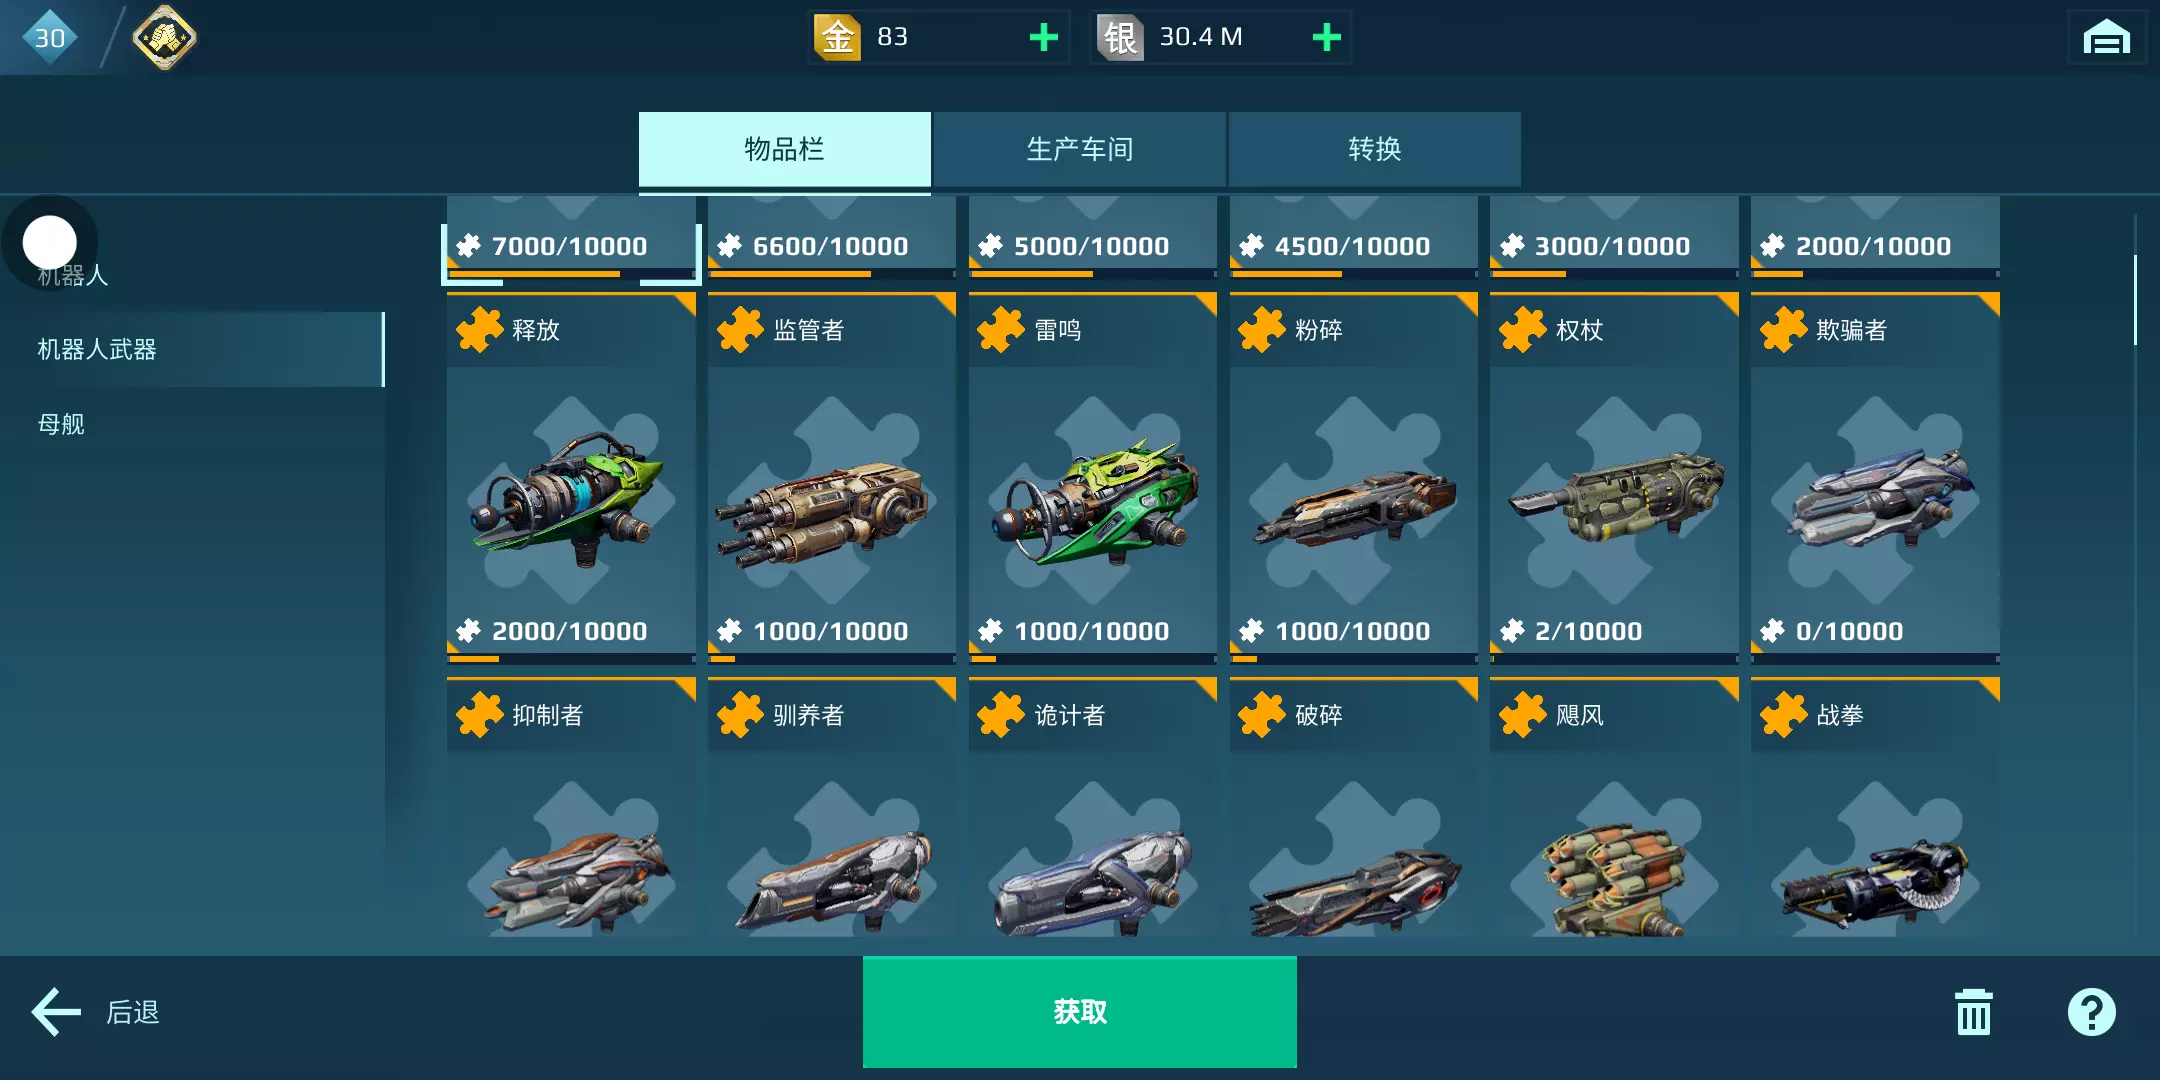Add silver using the plus icon
This screenshot has height=1080, width=2160.
[x=1326, y=38]
